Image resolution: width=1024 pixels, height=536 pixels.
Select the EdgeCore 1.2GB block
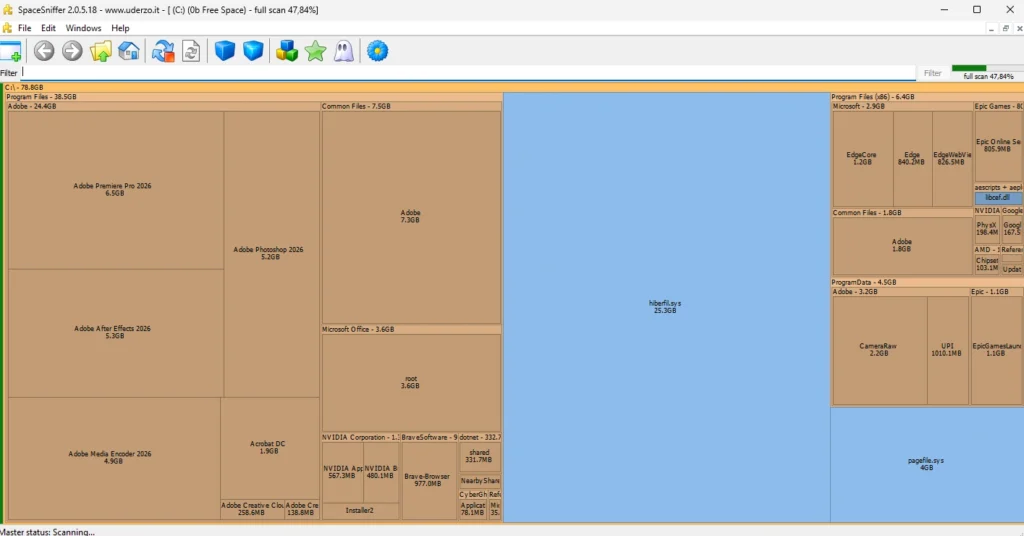coord(863,159)
